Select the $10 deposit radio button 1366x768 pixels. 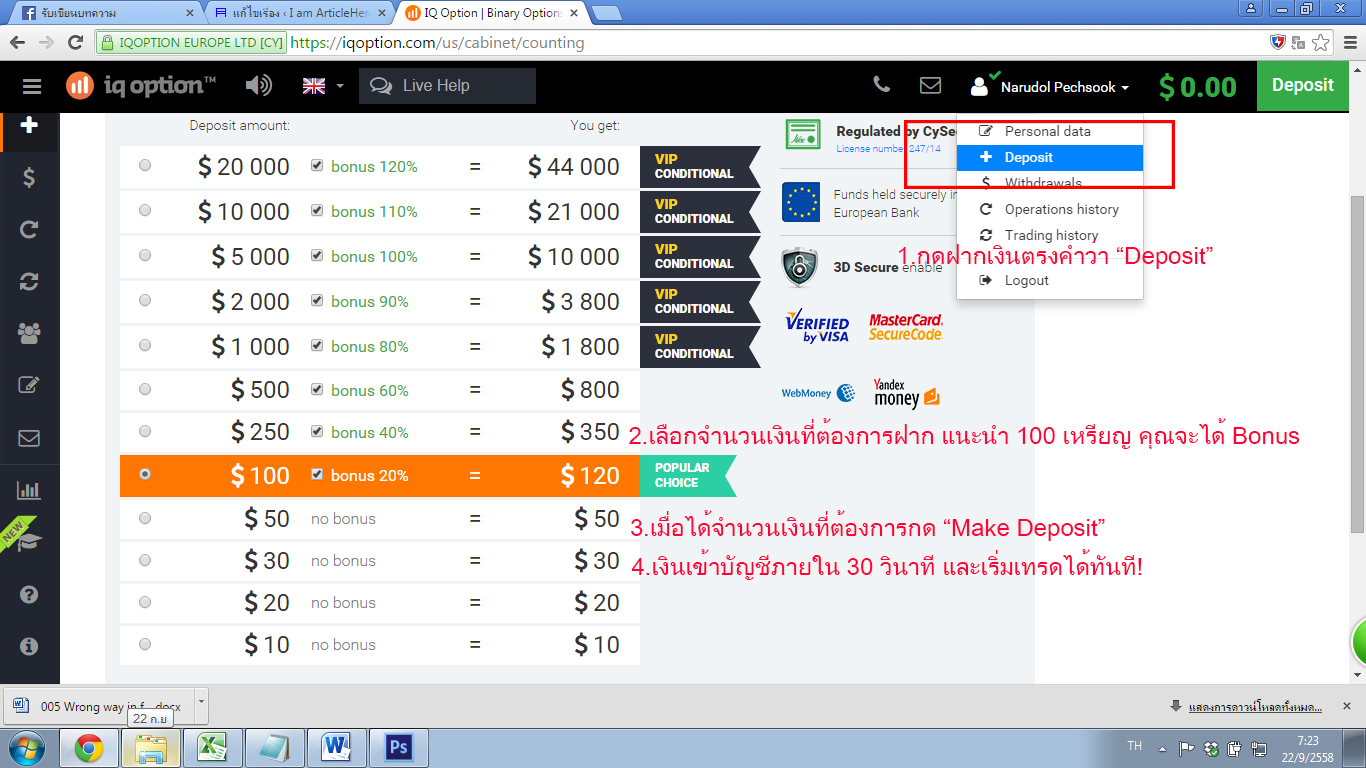click(146, 644)
